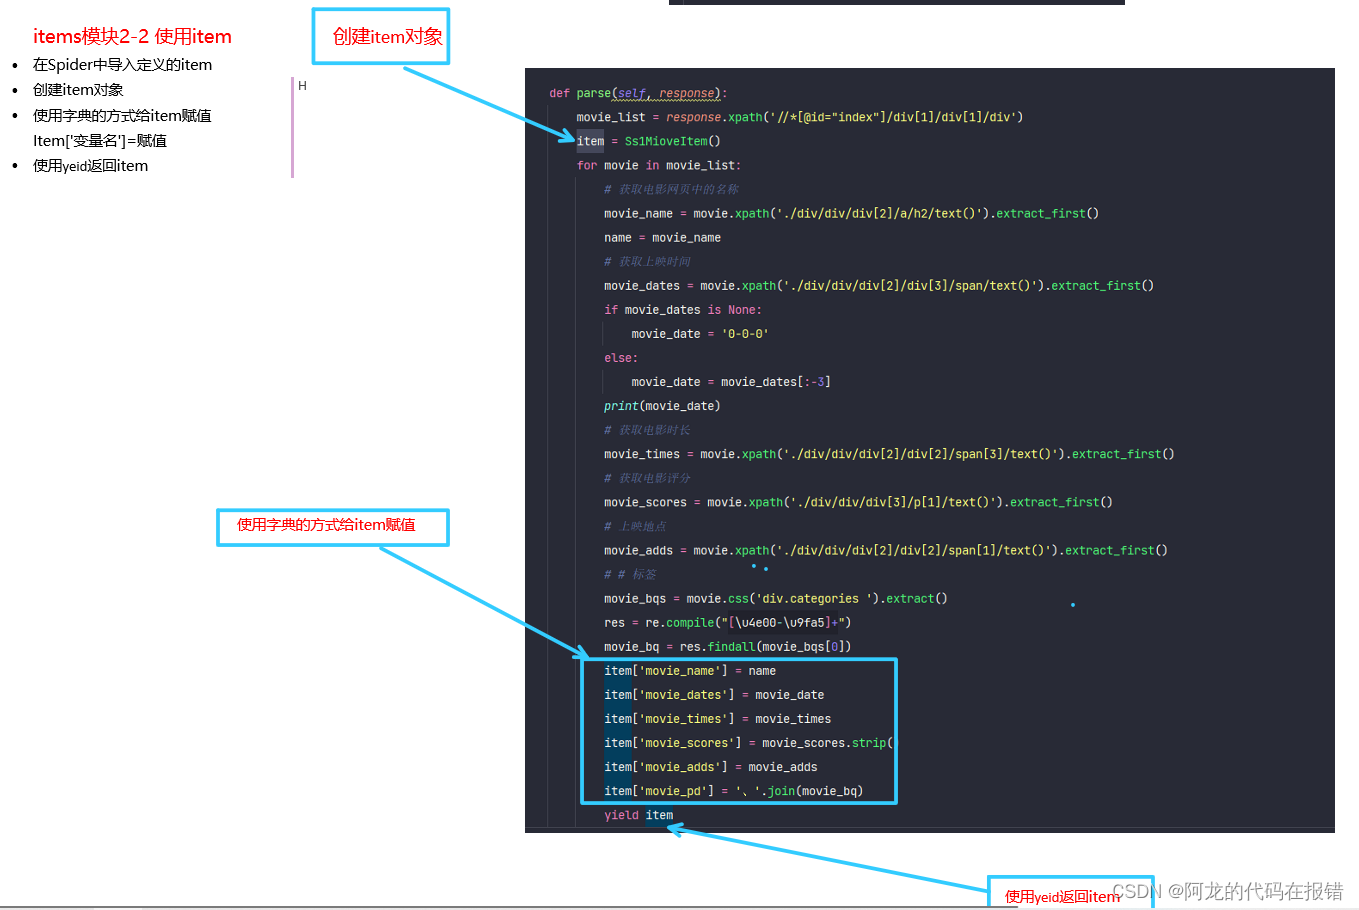
Task: Click the 'movie_times = movie.xpath' code line
Action: pyautogui.click(x=889, y=454)
